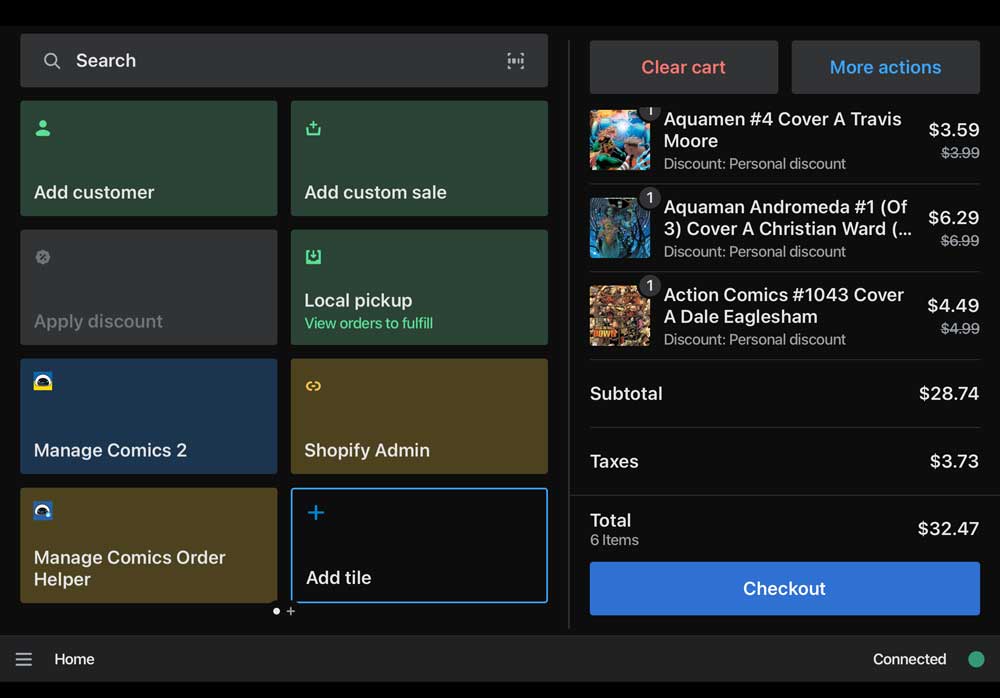Open the Add customer tile
The width and height of the screenshot is (1000, 698).
(x=149, y=158)
